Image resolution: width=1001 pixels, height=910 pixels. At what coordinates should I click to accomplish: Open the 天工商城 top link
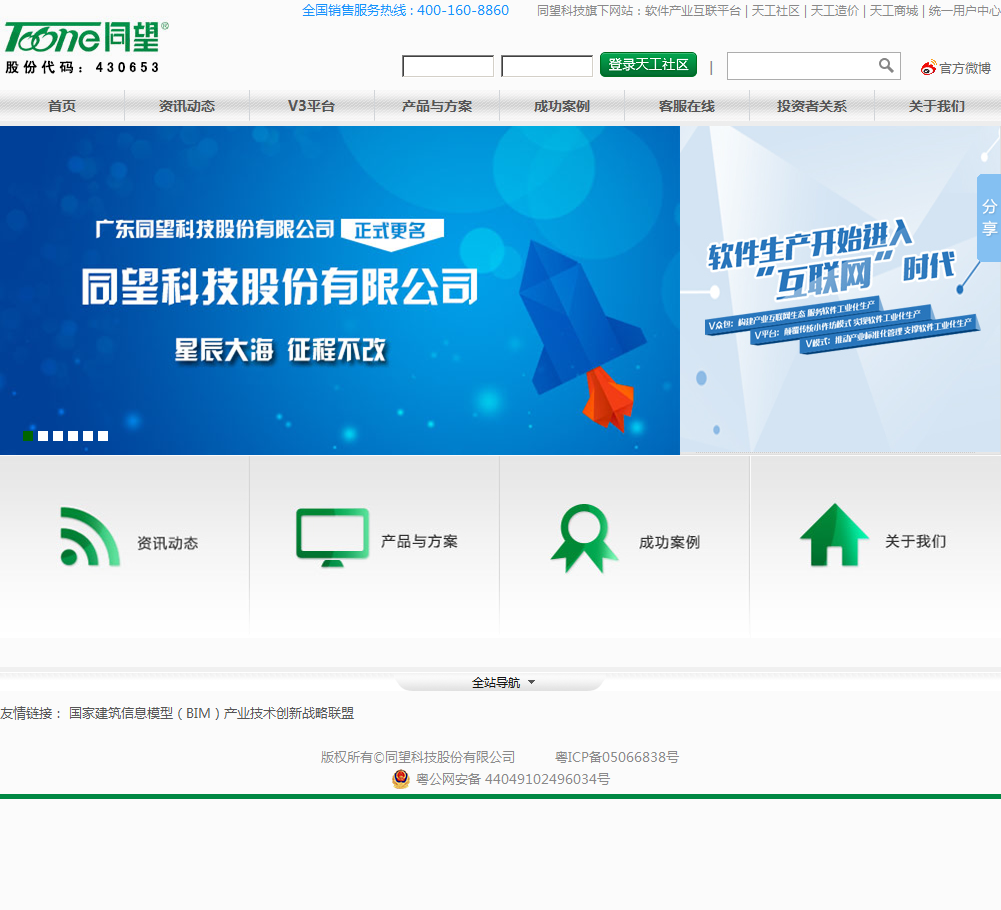[x=894, y=11]
